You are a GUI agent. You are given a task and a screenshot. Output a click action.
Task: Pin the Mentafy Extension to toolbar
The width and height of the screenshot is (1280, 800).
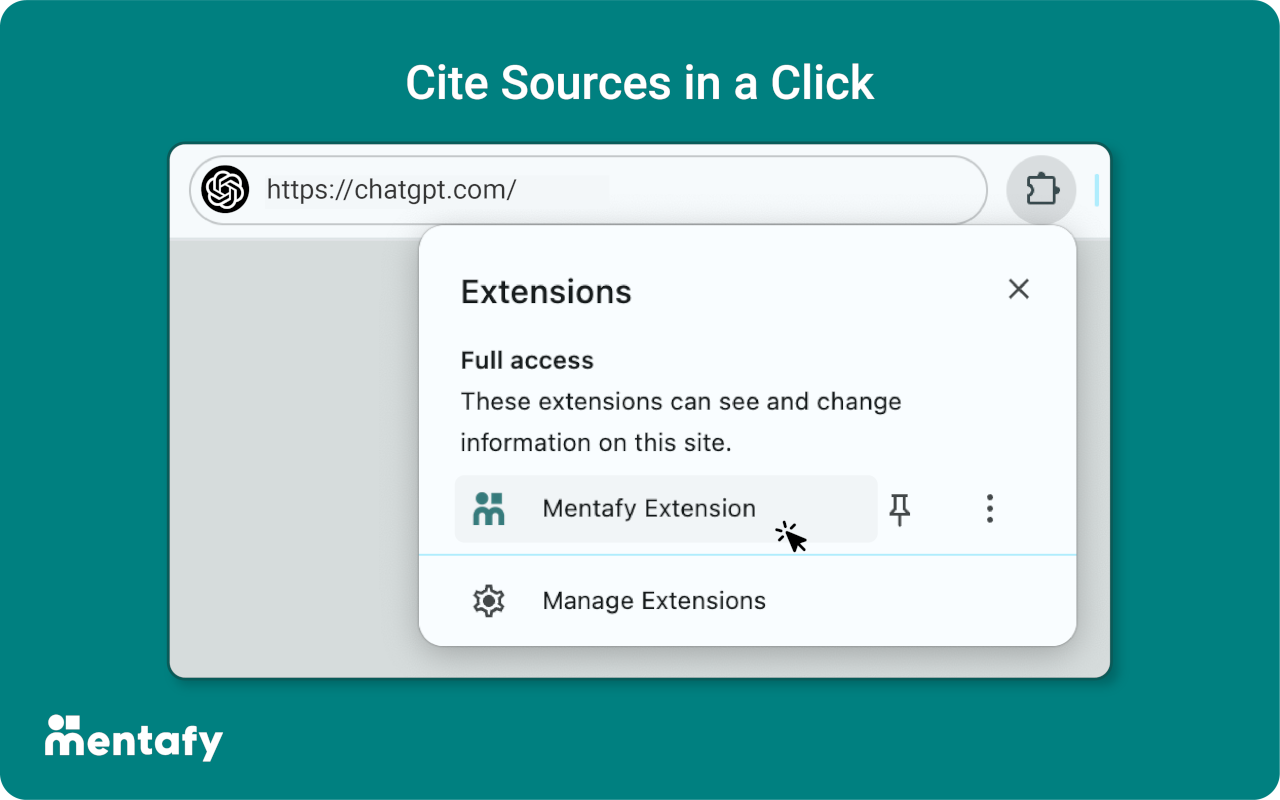[900, 509]
